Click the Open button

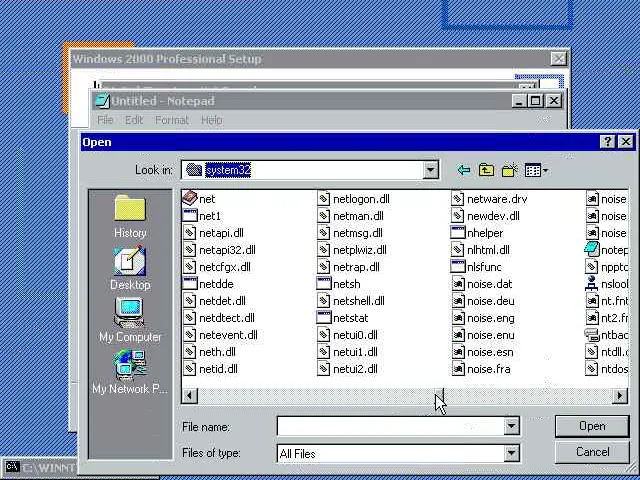tap(592, 426)
